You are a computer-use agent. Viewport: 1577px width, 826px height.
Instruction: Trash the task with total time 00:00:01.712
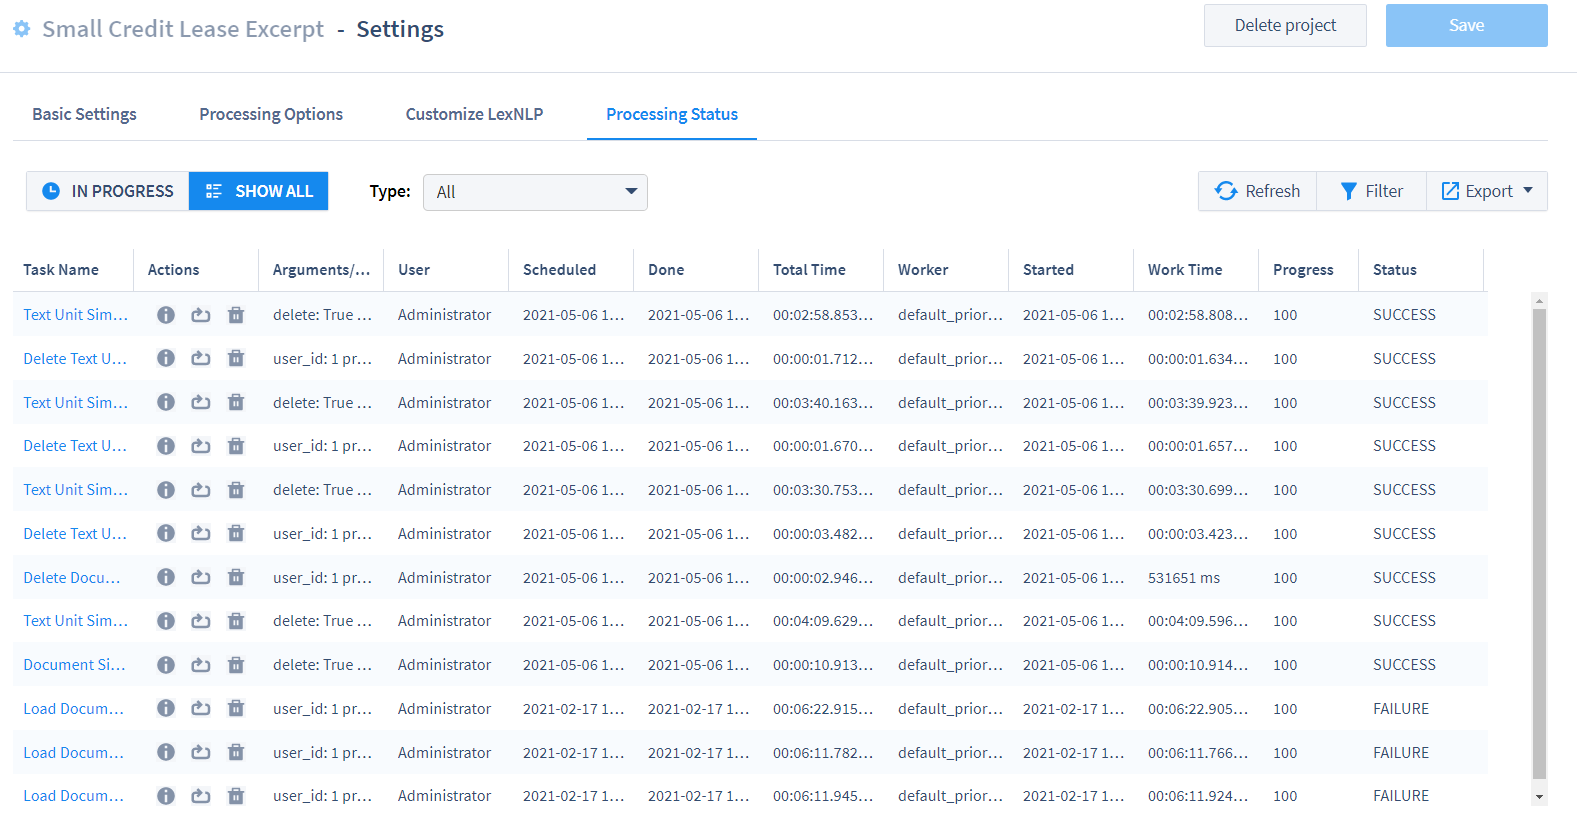pos(236,358)
